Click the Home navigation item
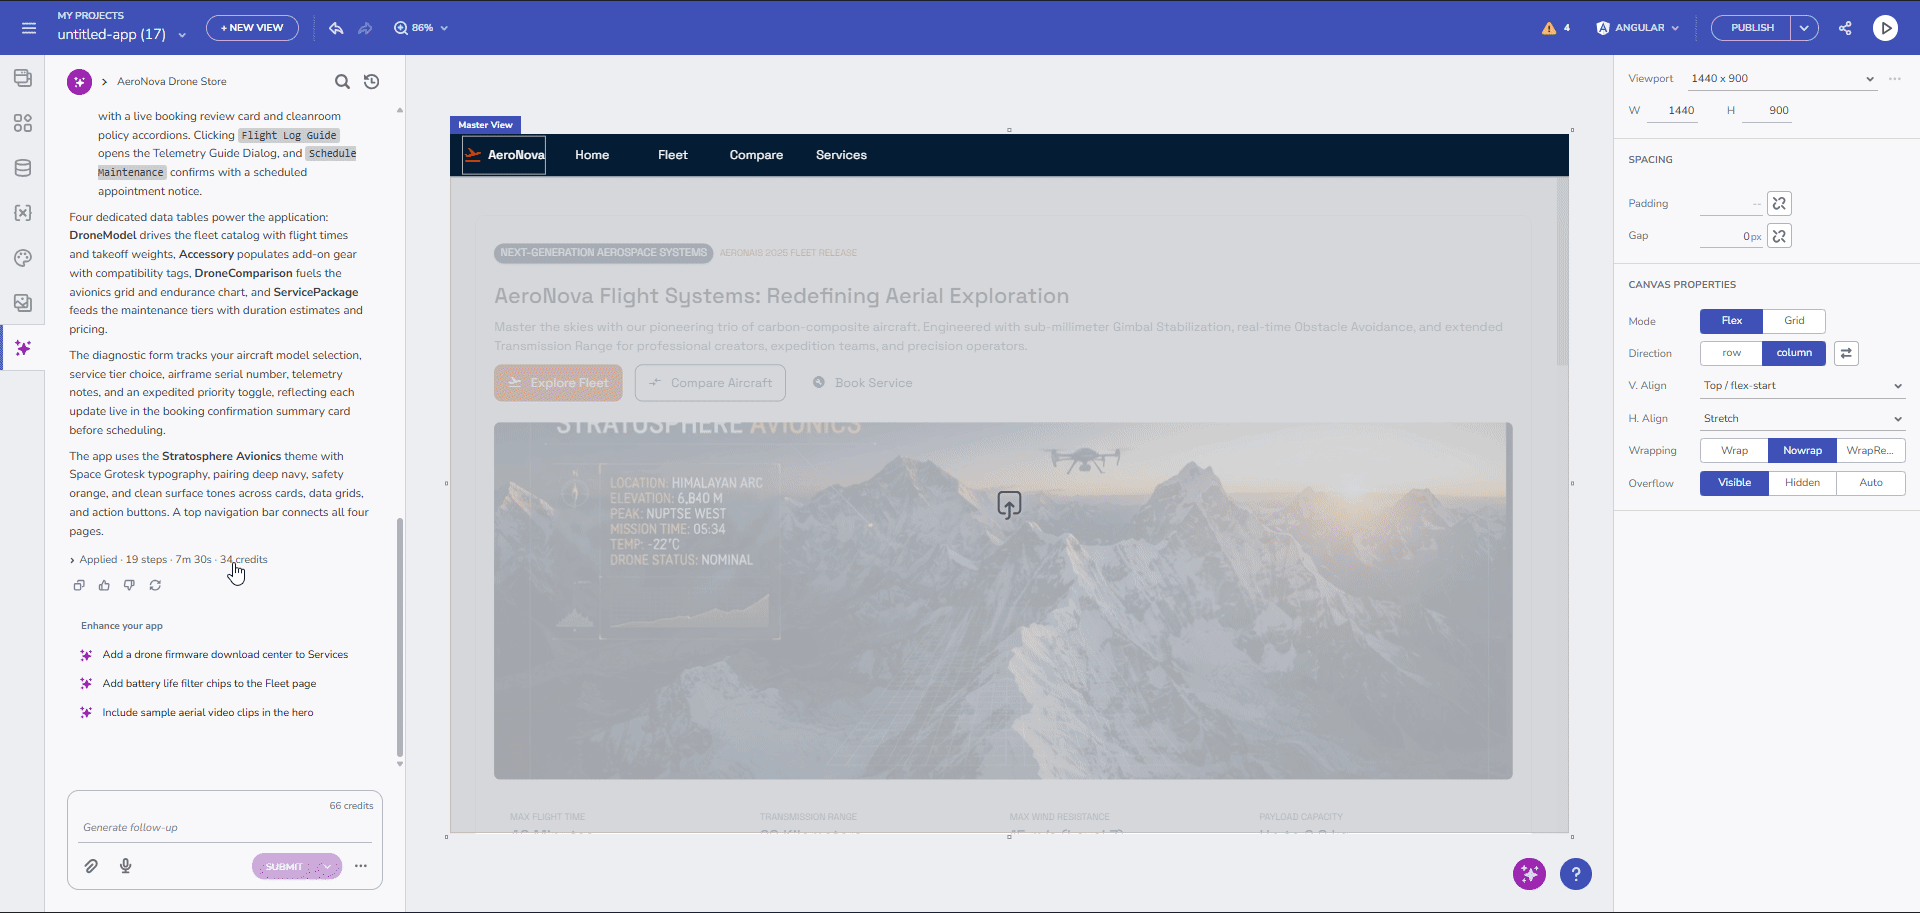 (592, 155)
